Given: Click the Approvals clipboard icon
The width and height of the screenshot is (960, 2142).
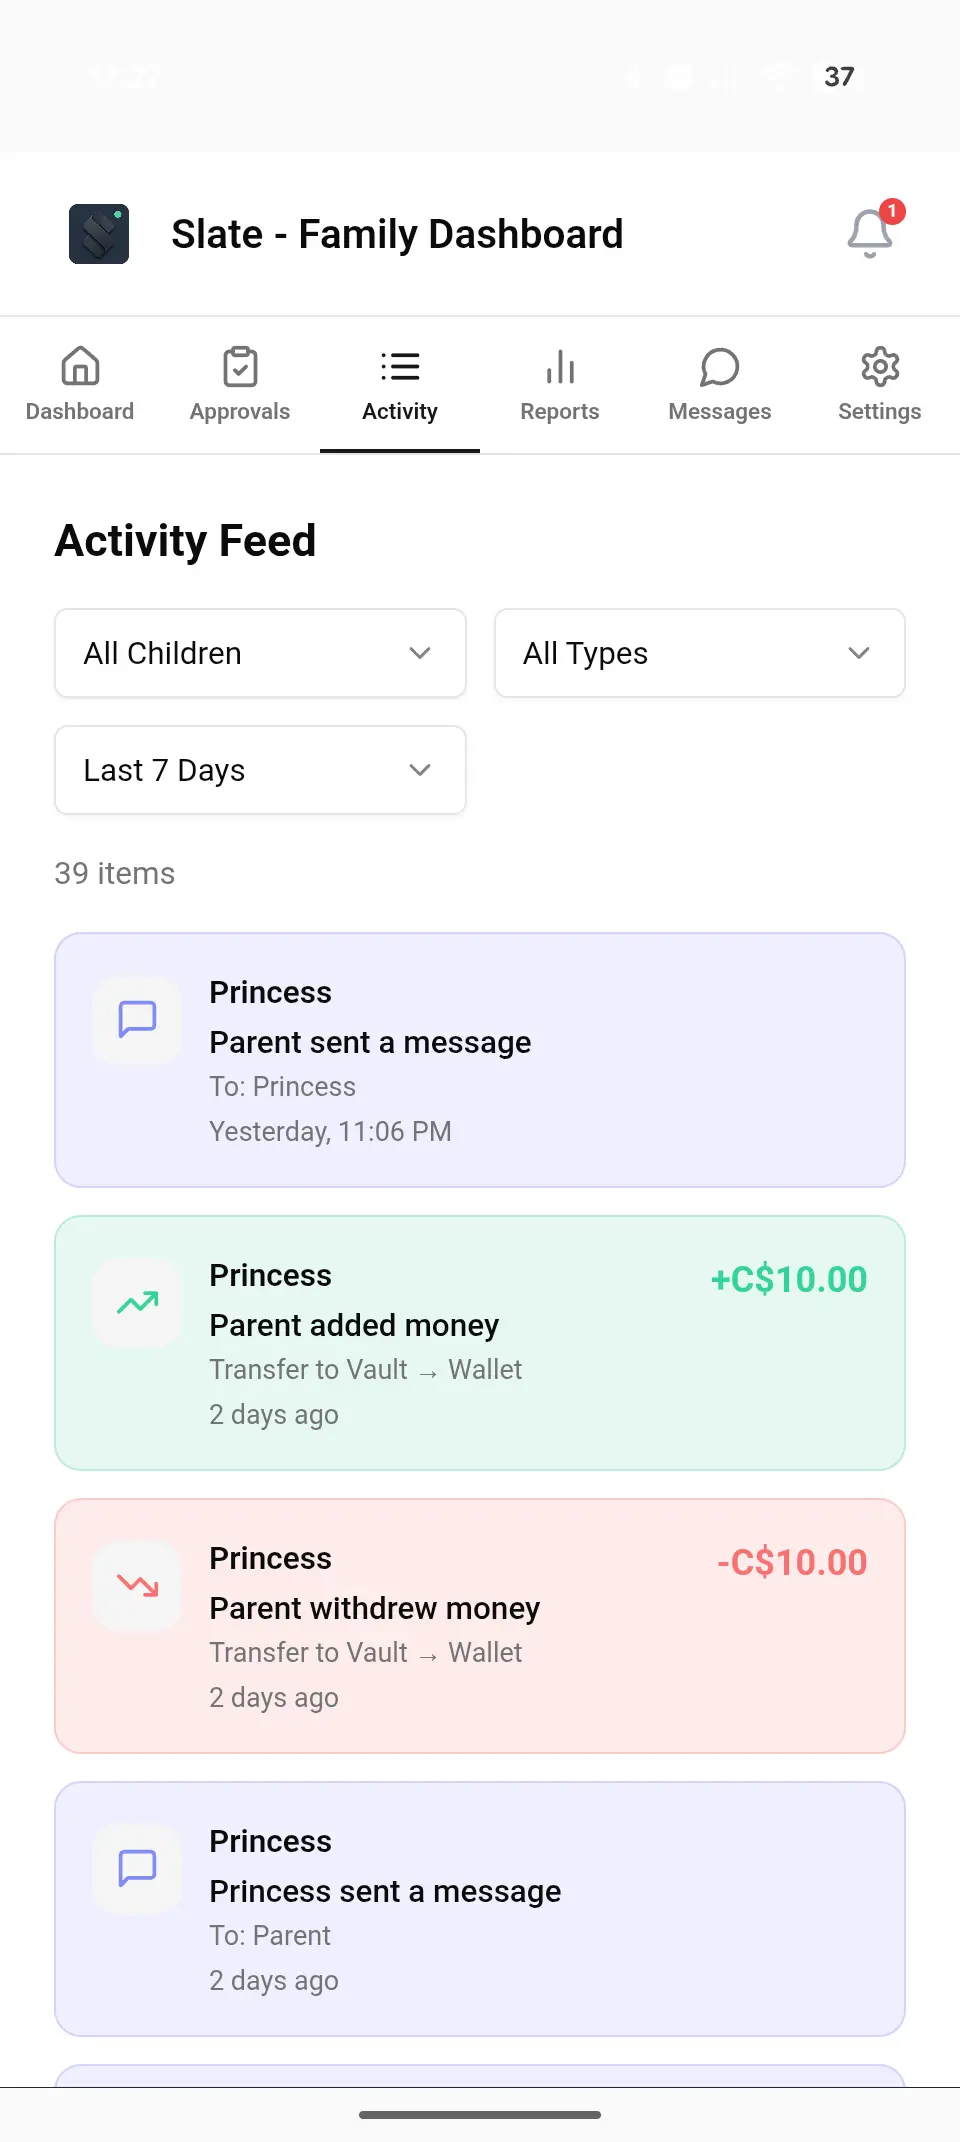Looking at the screenshot, I should pyautogui.click(x=240, y=367).
